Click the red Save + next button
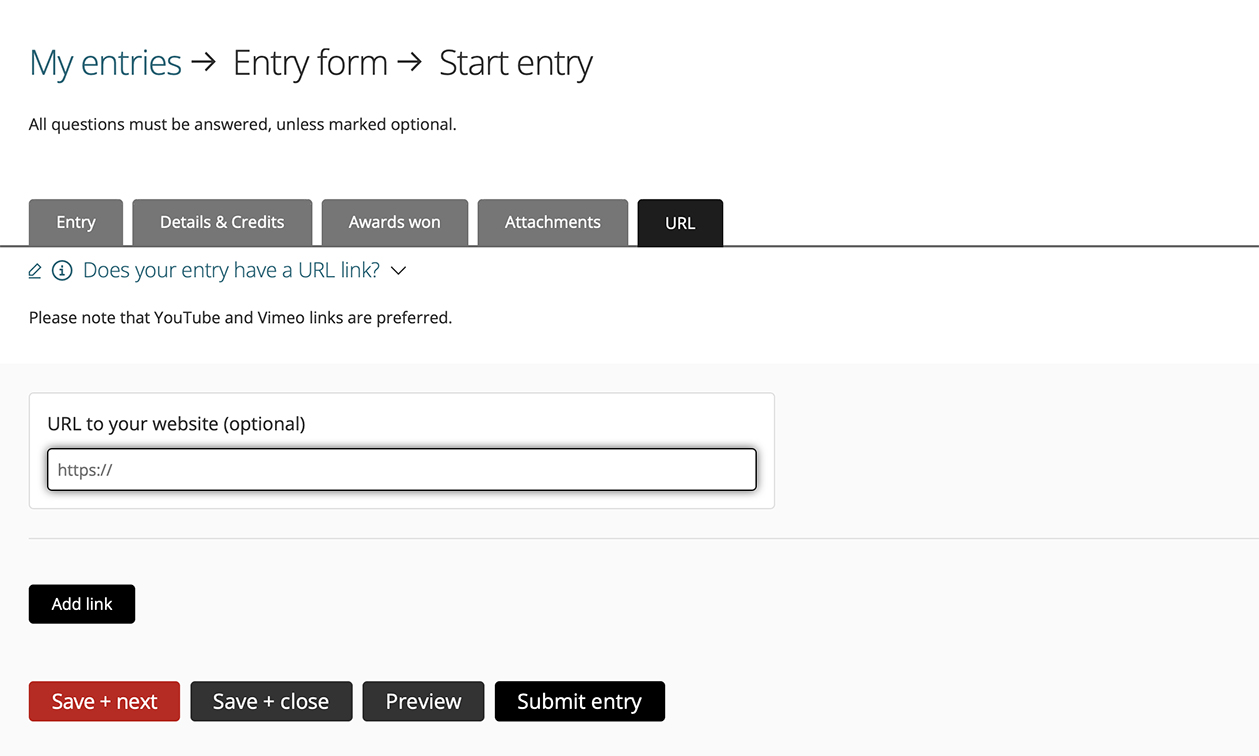 tap(104, 702)
